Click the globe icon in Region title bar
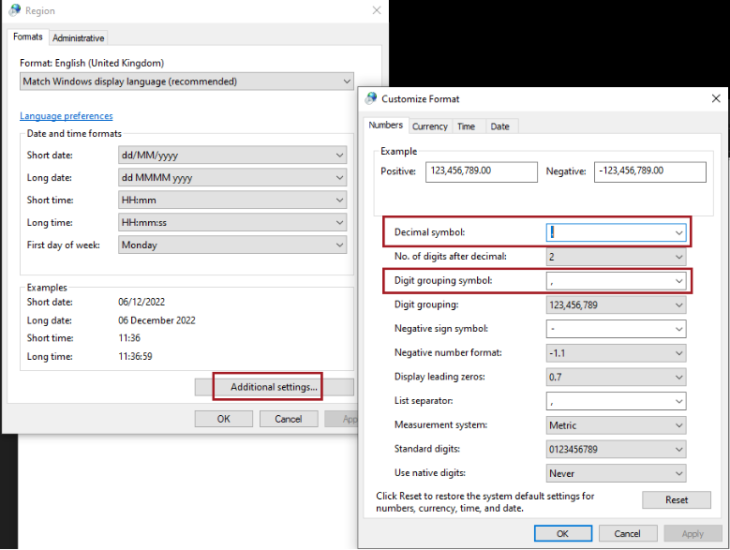The image size is (730, 550). click(14, 11)
